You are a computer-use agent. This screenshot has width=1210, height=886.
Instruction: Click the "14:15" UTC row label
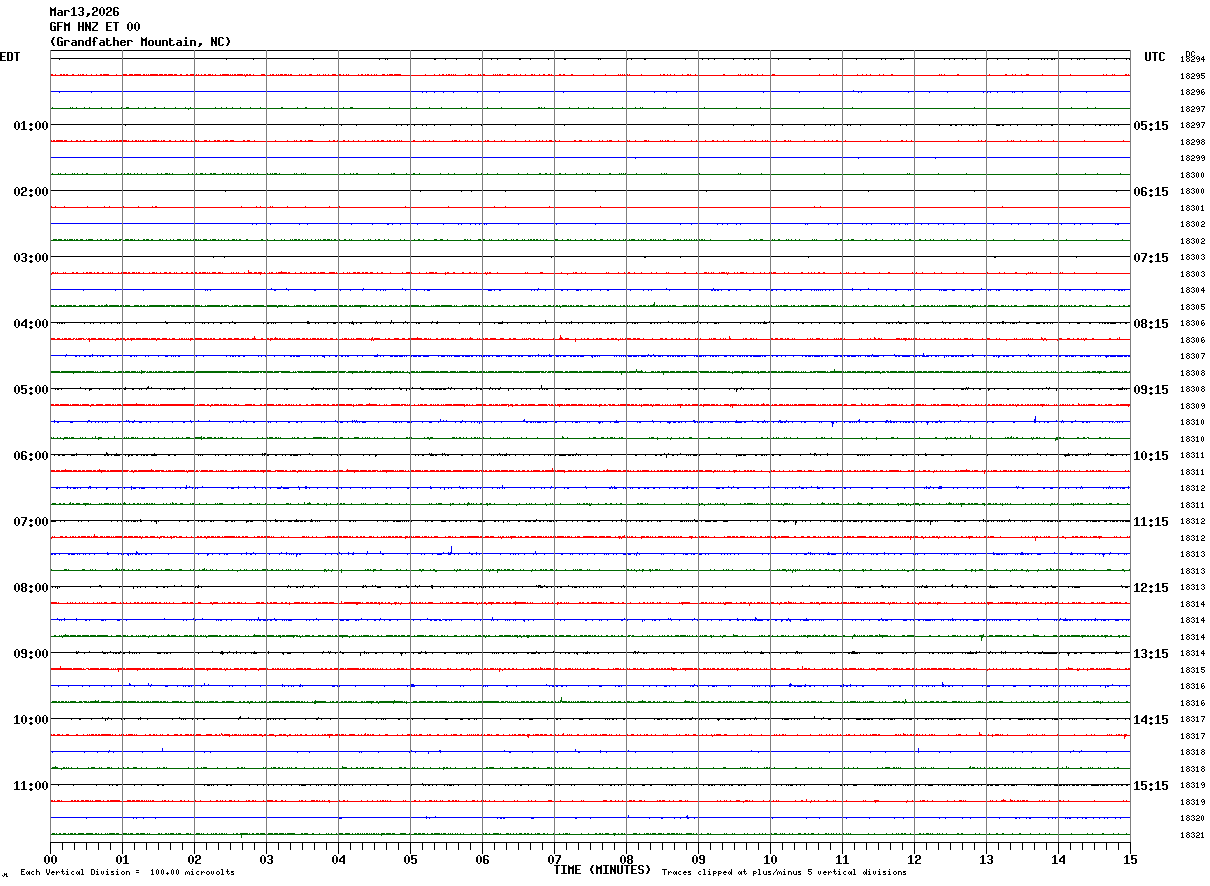click(1151, 720)
